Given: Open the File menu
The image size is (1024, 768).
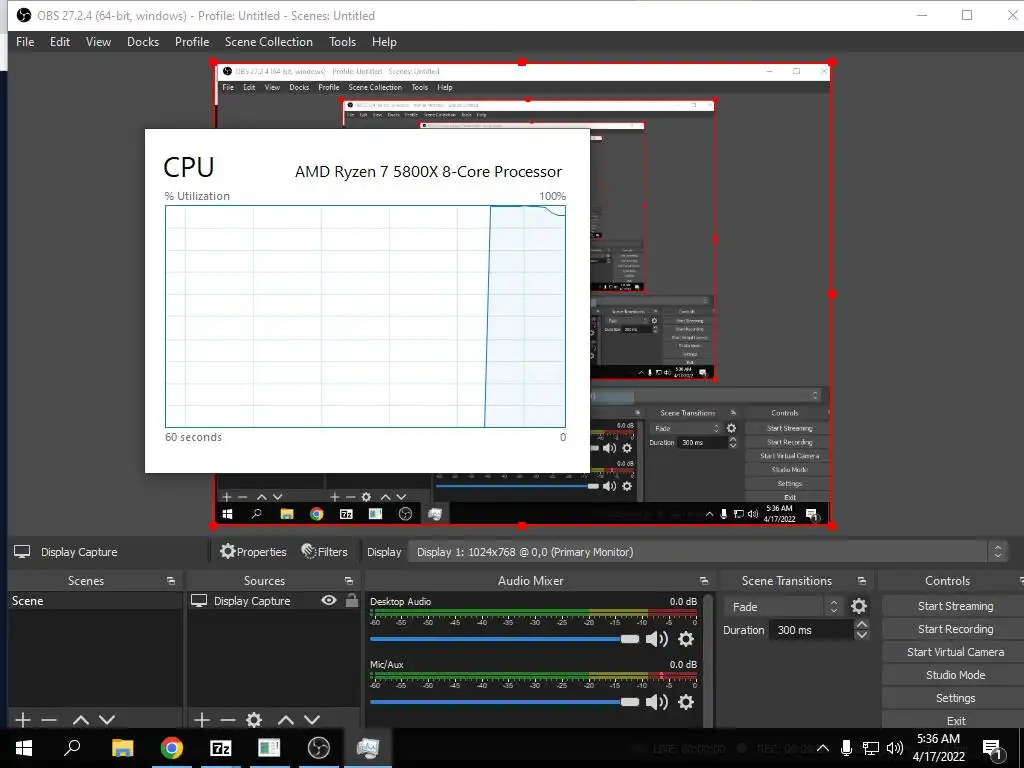Looking at the screenshot, I should pyautogui.click(x=25, y=42).
